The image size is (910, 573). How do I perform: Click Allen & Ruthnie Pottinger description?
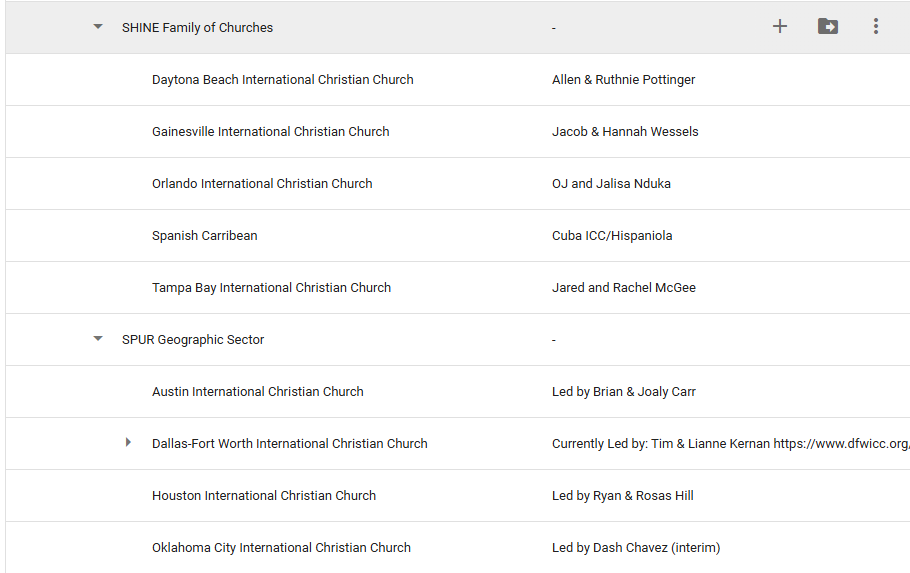(x=623, y=80)
